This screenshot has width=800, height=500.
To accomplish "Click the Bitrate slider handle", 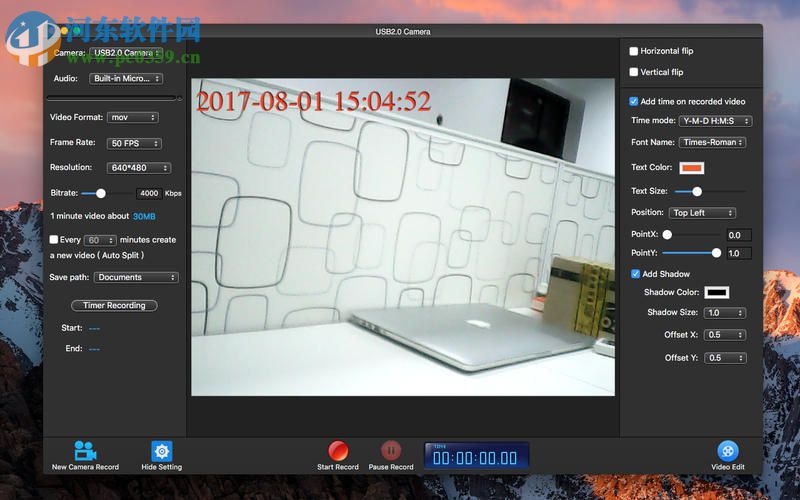I will click(101, 193).
